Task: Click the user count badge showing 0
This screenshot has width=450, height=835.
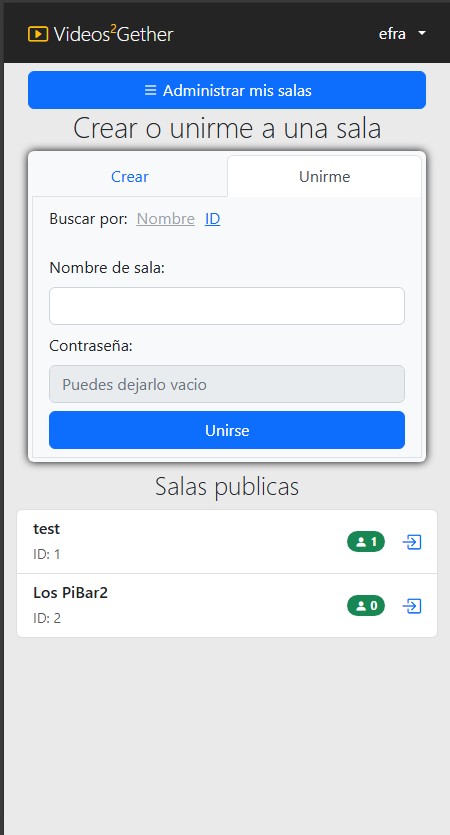Action: point(366,606)
